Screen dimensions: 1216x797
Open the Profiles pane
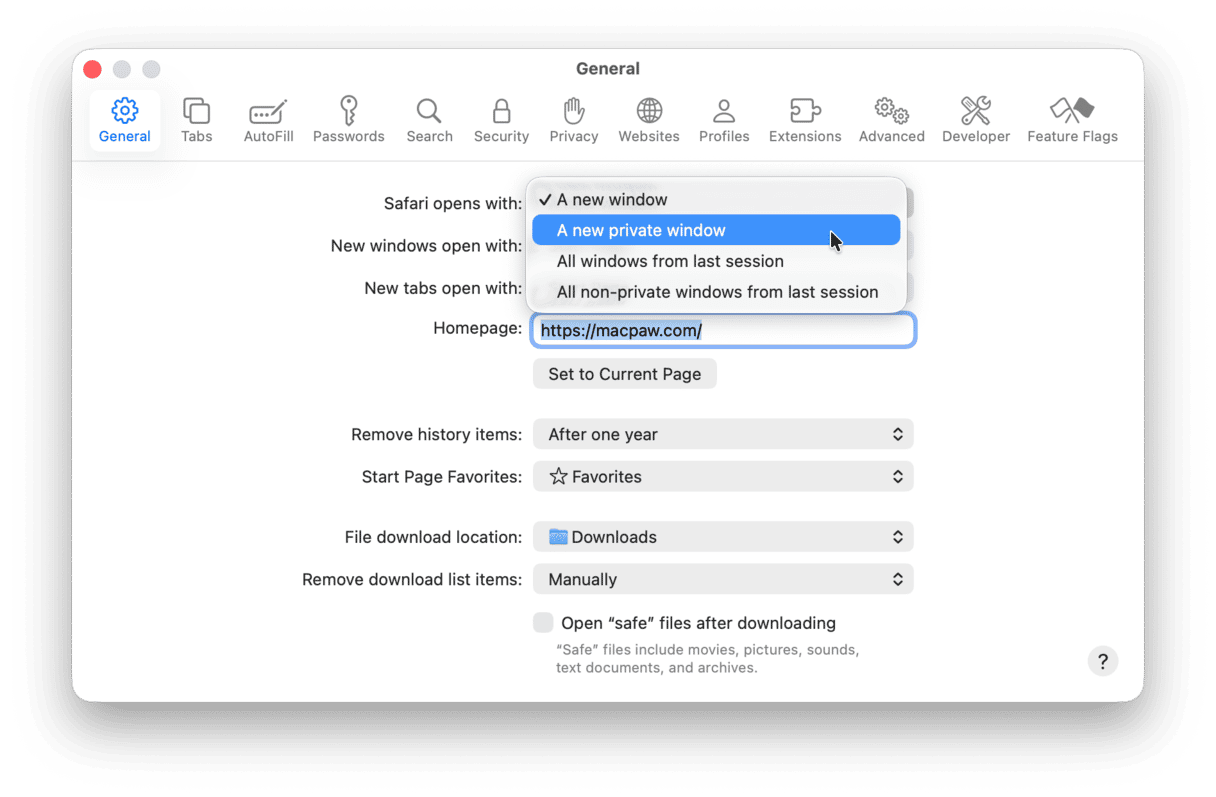[724, 120]
